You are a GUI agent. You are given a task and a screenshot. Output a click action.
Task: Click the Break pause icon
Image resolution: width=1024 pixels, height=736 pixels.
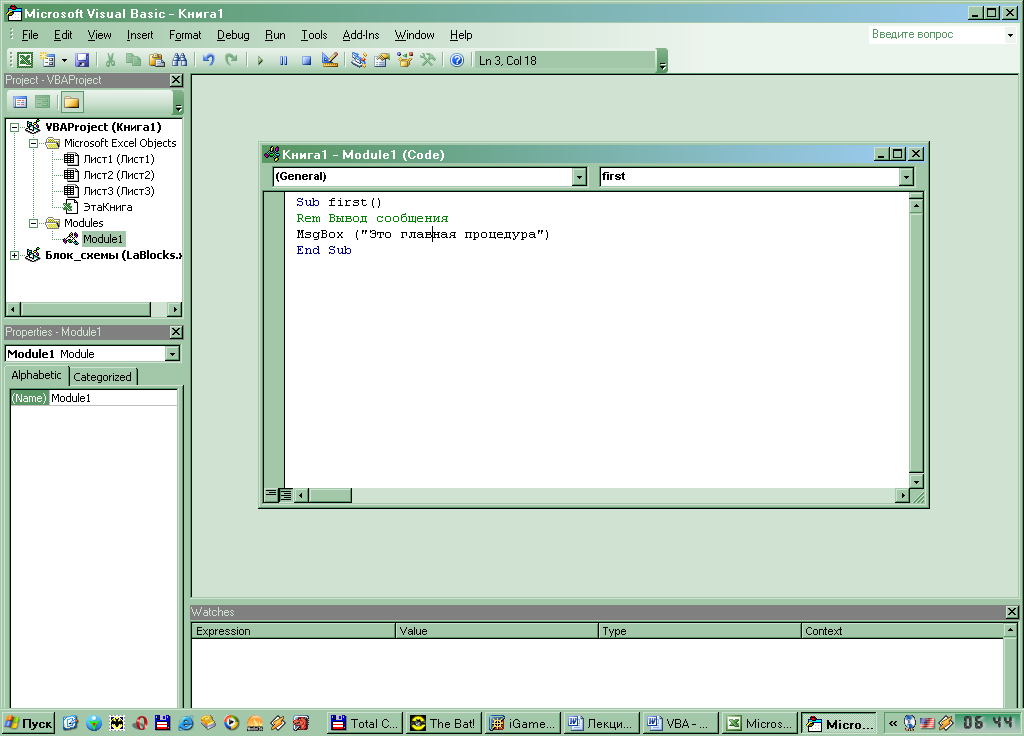pos(283,60)
